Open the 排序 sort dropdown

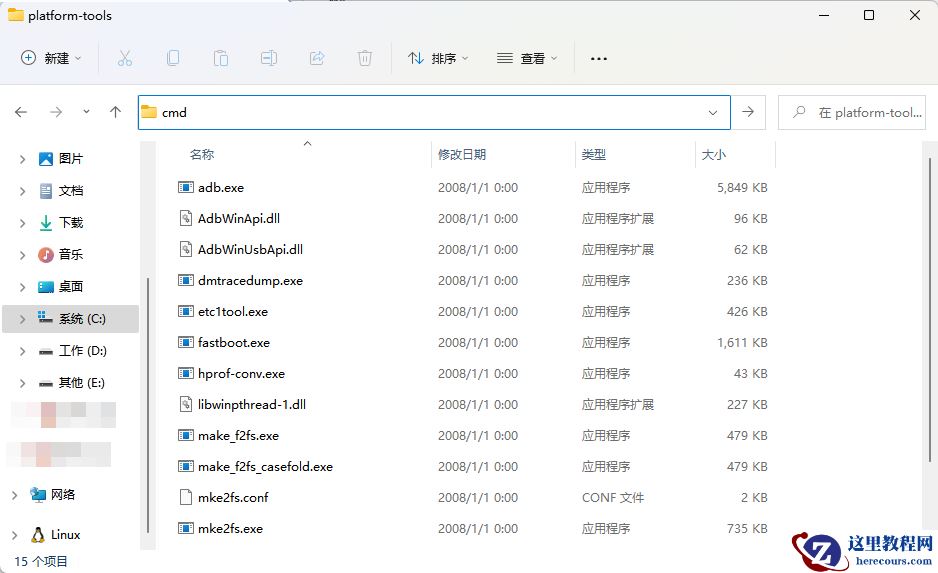438,58
